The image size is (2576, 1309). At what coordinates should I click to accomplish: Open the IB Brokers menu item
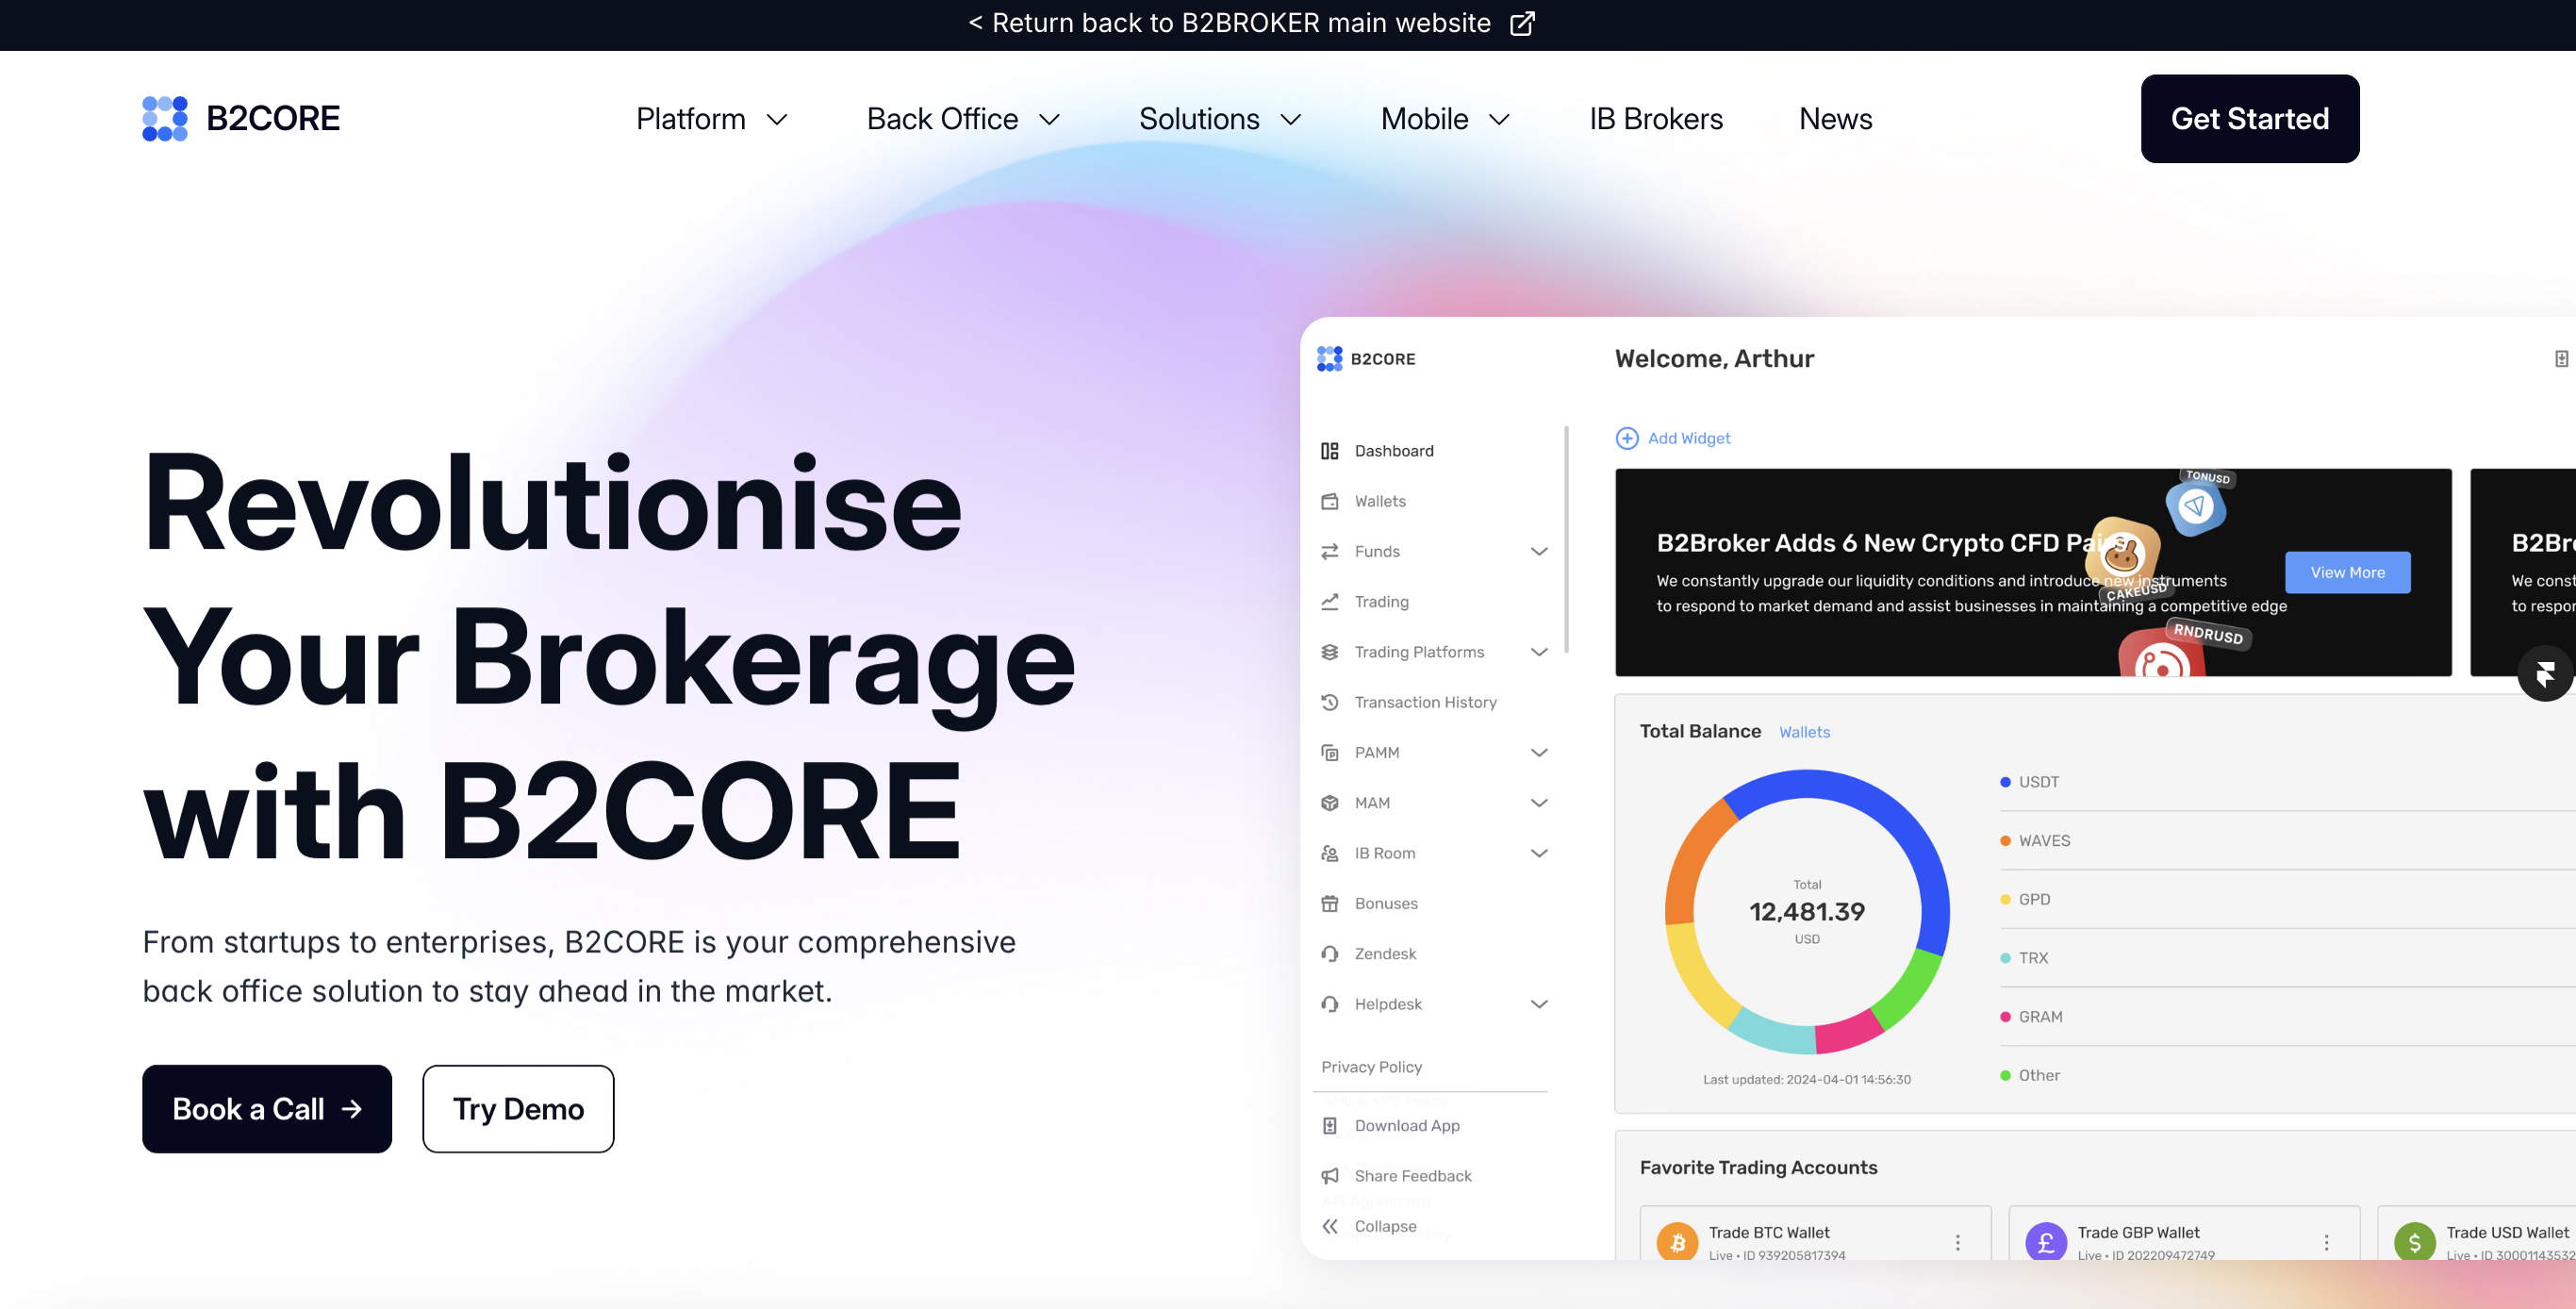1655,118
